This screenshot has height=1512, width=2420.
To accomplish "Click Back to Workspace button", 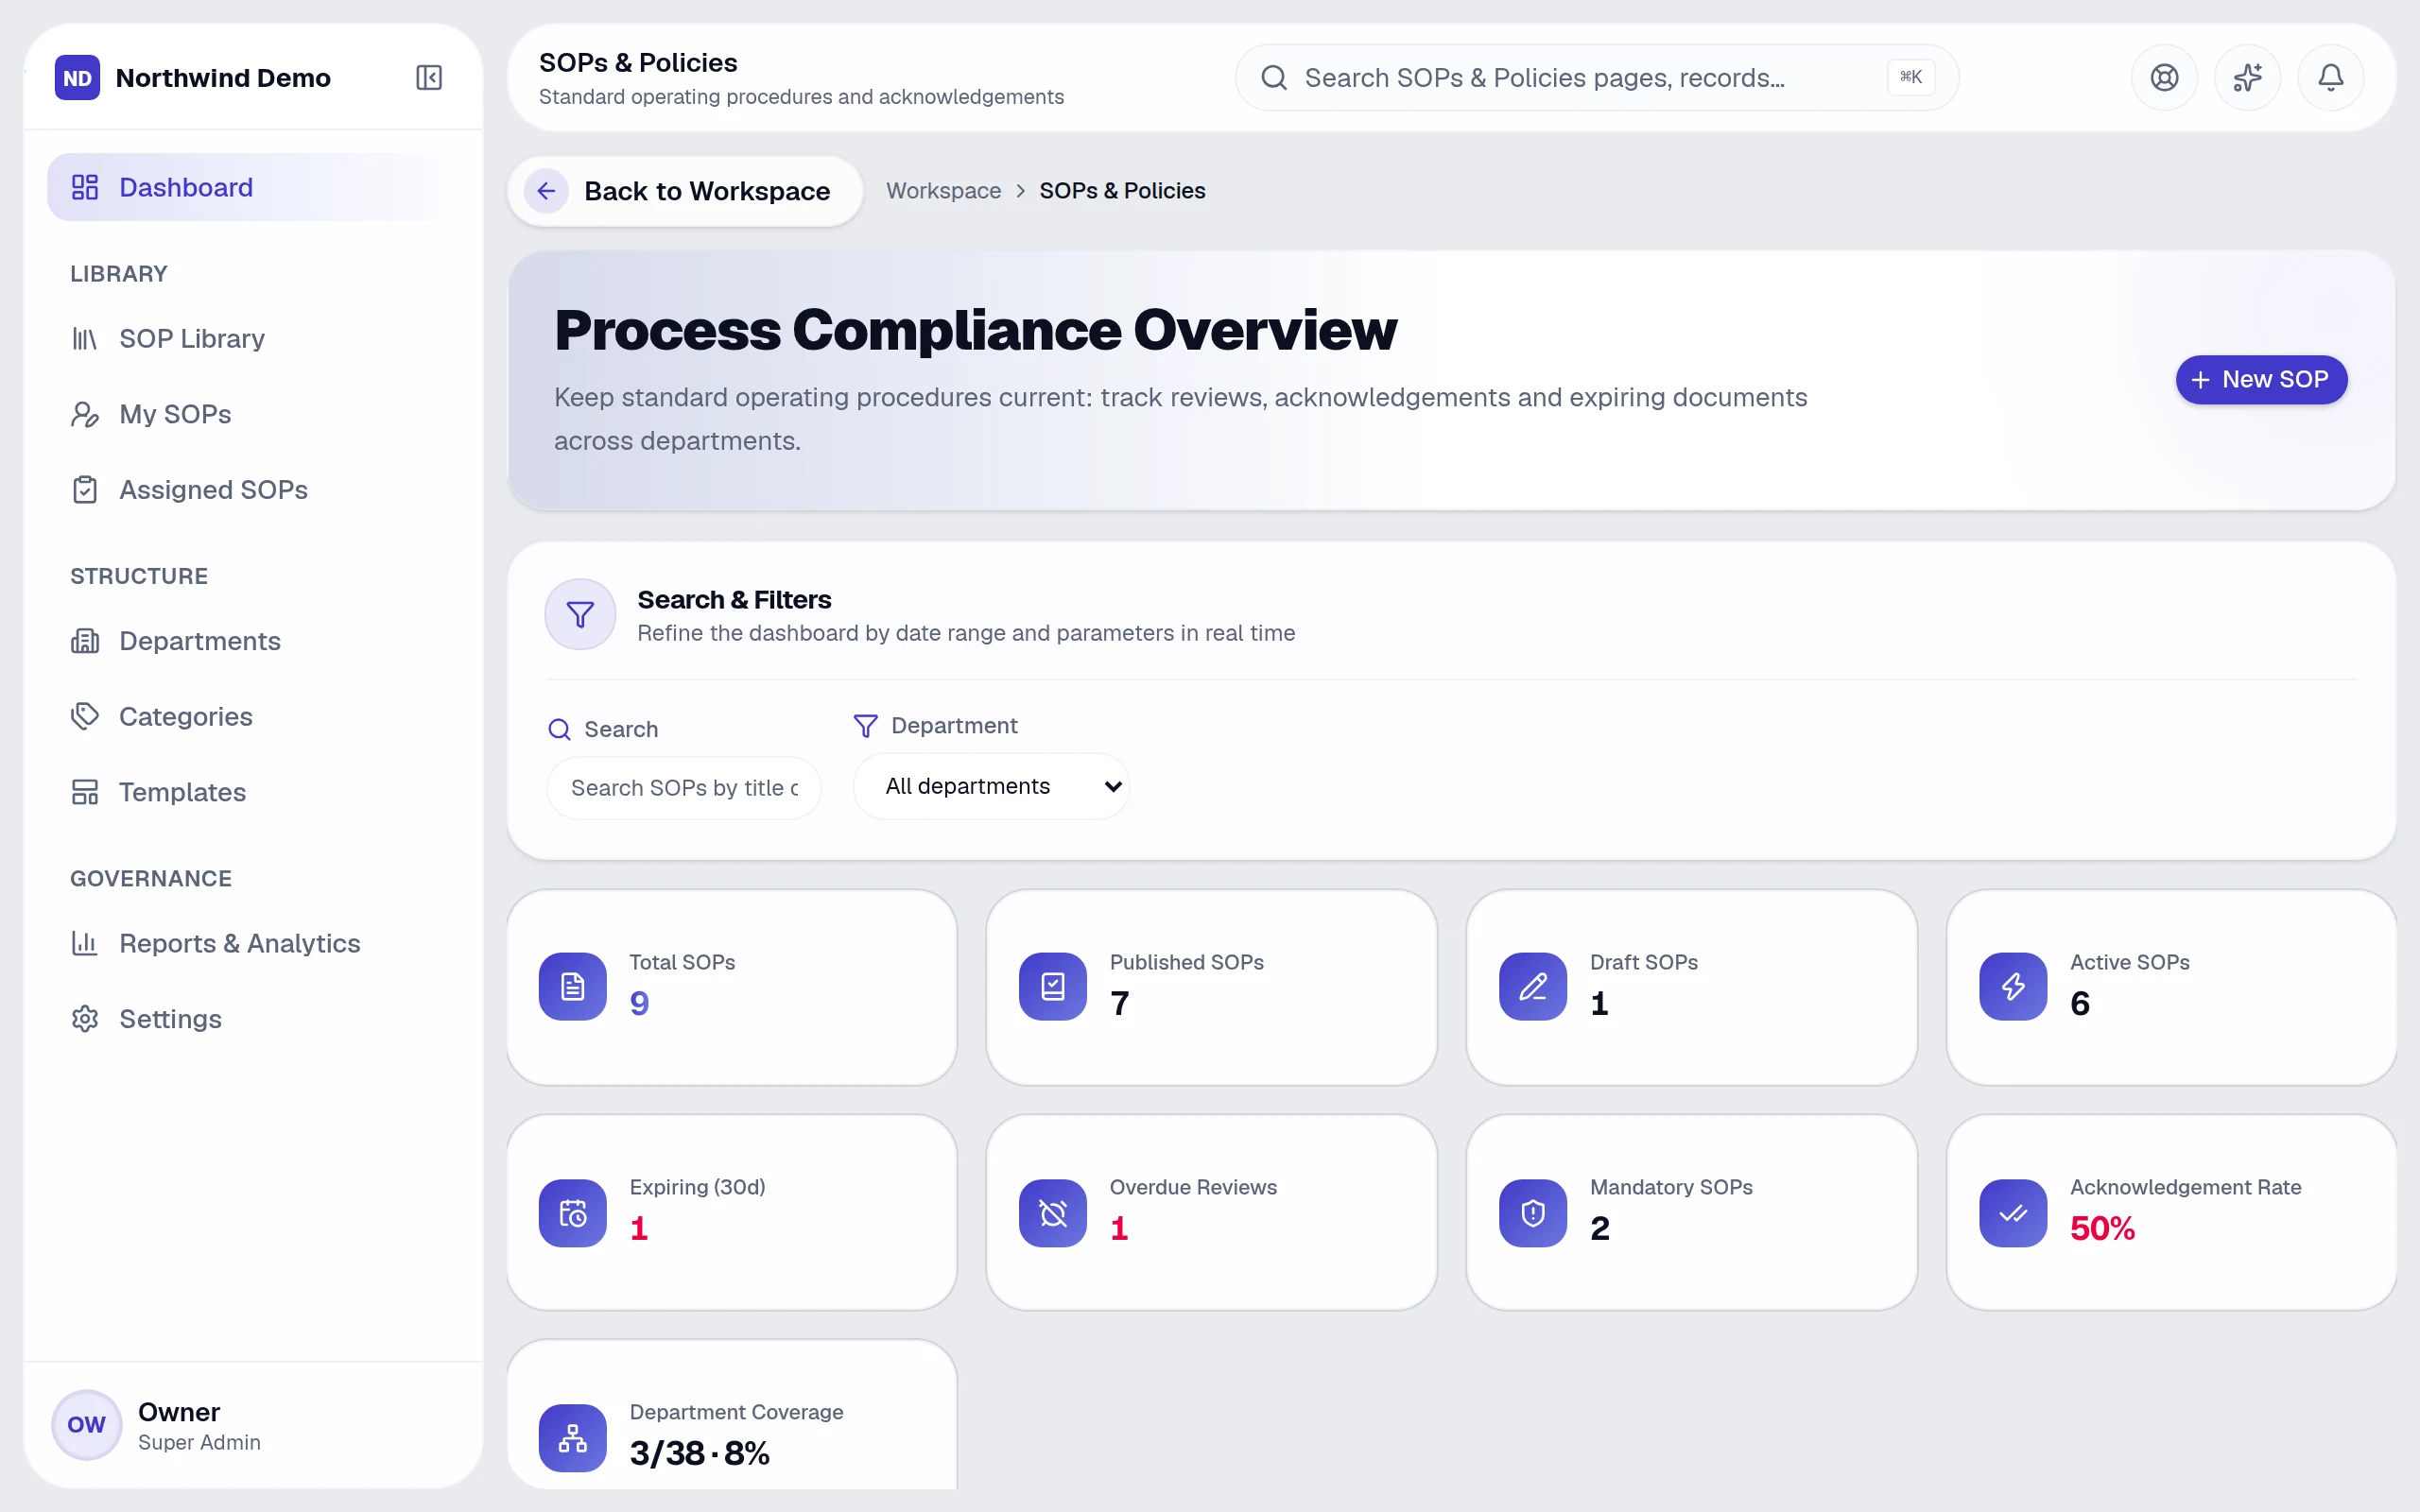I will click(x=685, y=191).
